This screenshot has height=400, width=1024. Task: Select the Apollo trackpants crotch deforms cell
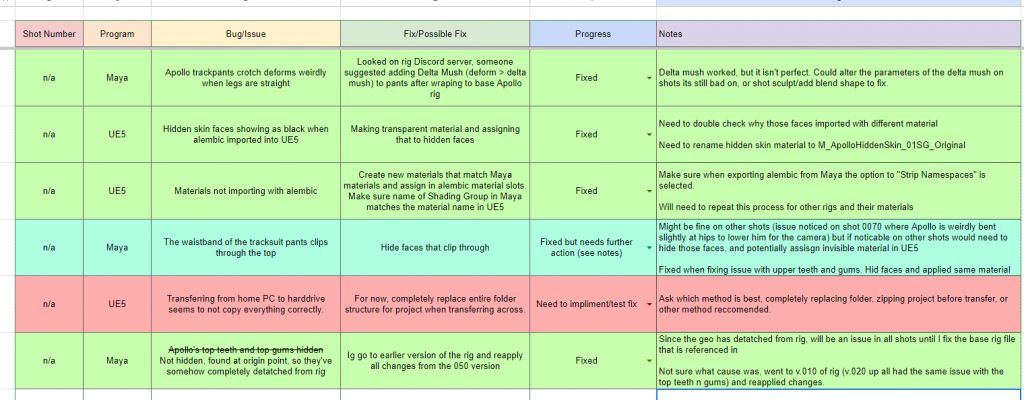246,78
